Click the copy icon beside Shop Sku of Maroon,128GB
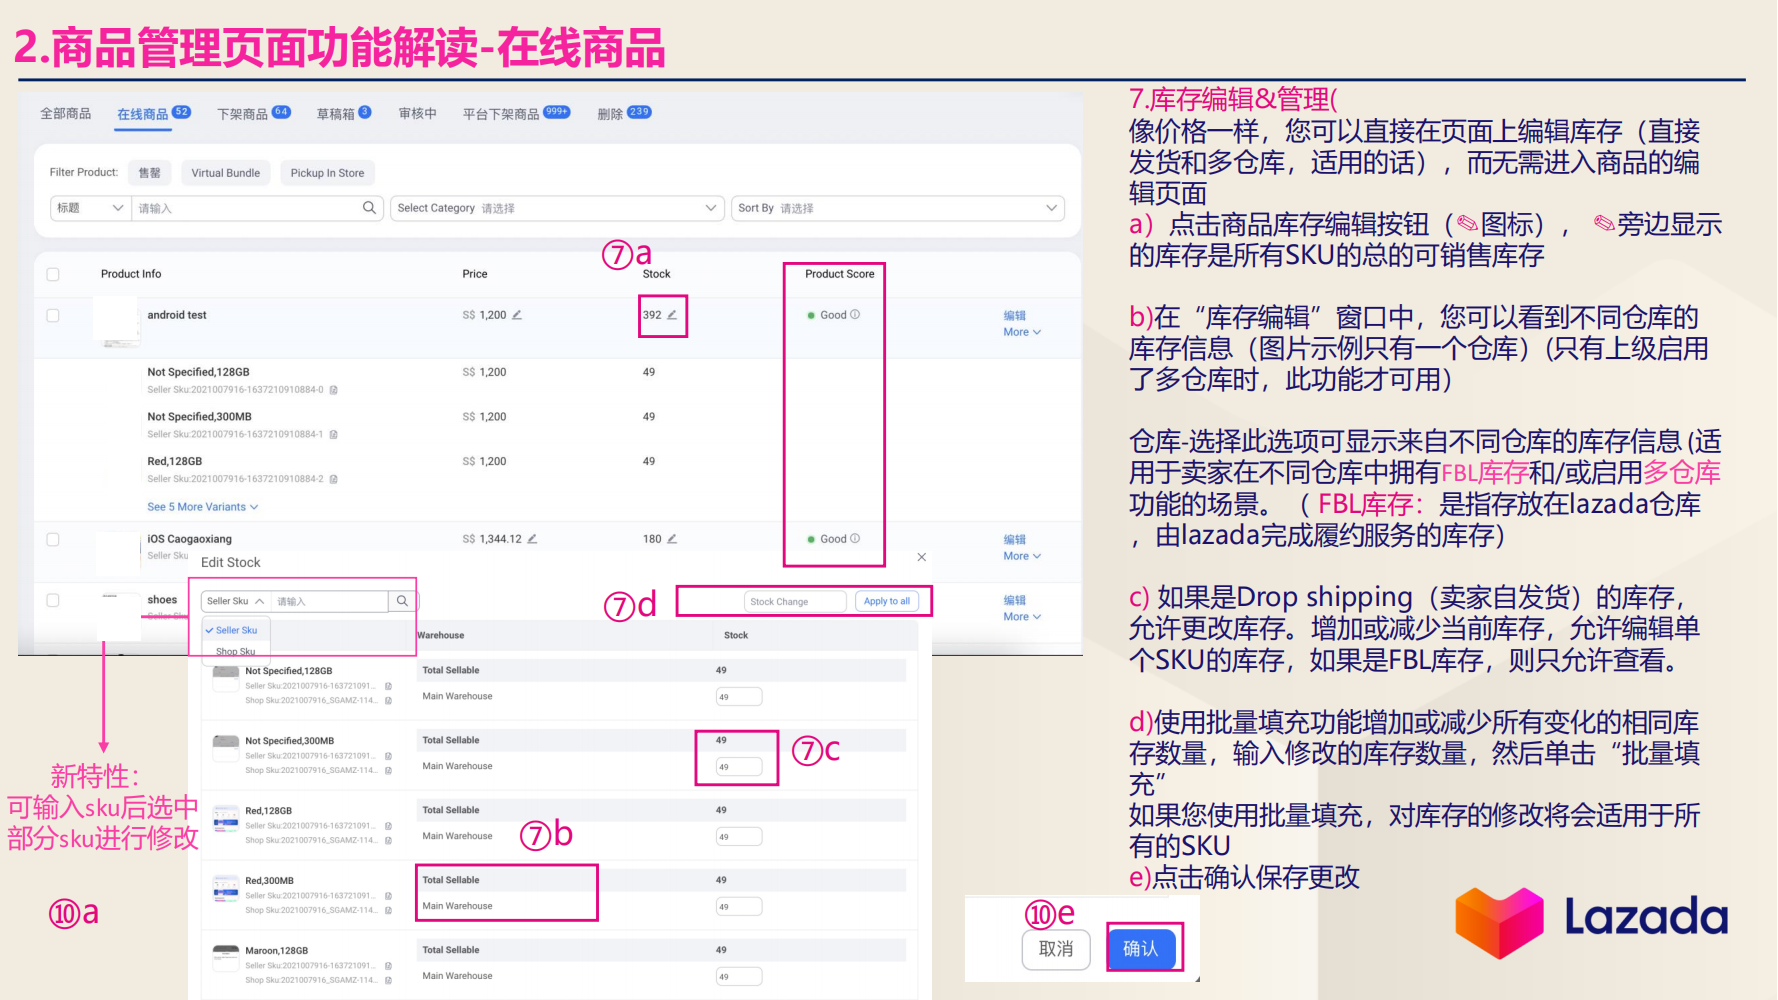This screenshot has width=1778, height=1000. coord(387,981)
